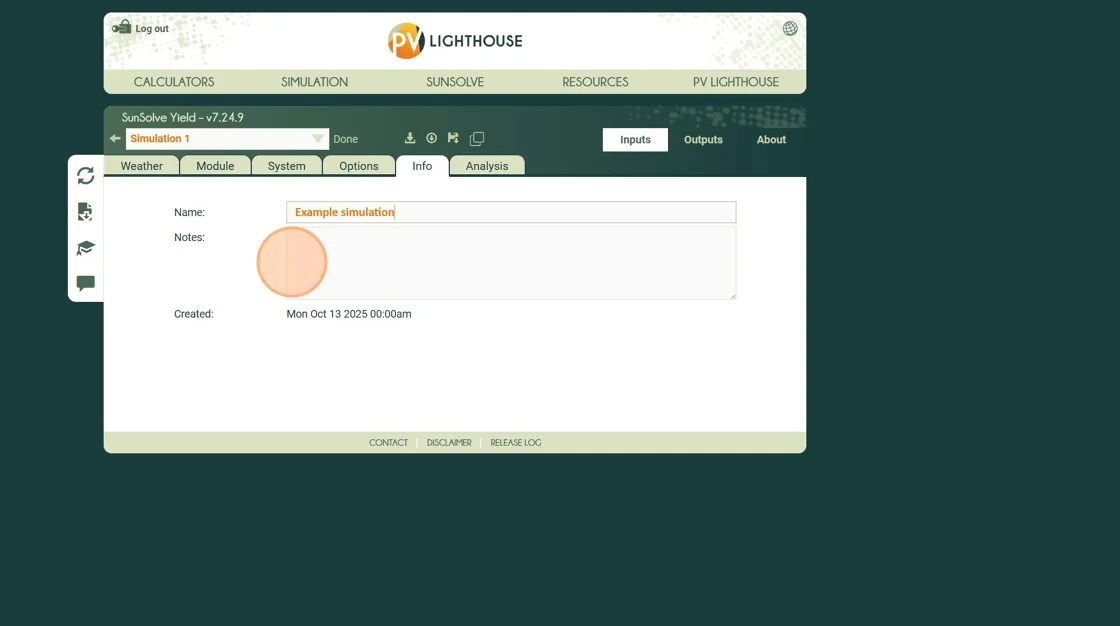
Task: Open the SUNSOLVE menu
Action: pos(455,82)
